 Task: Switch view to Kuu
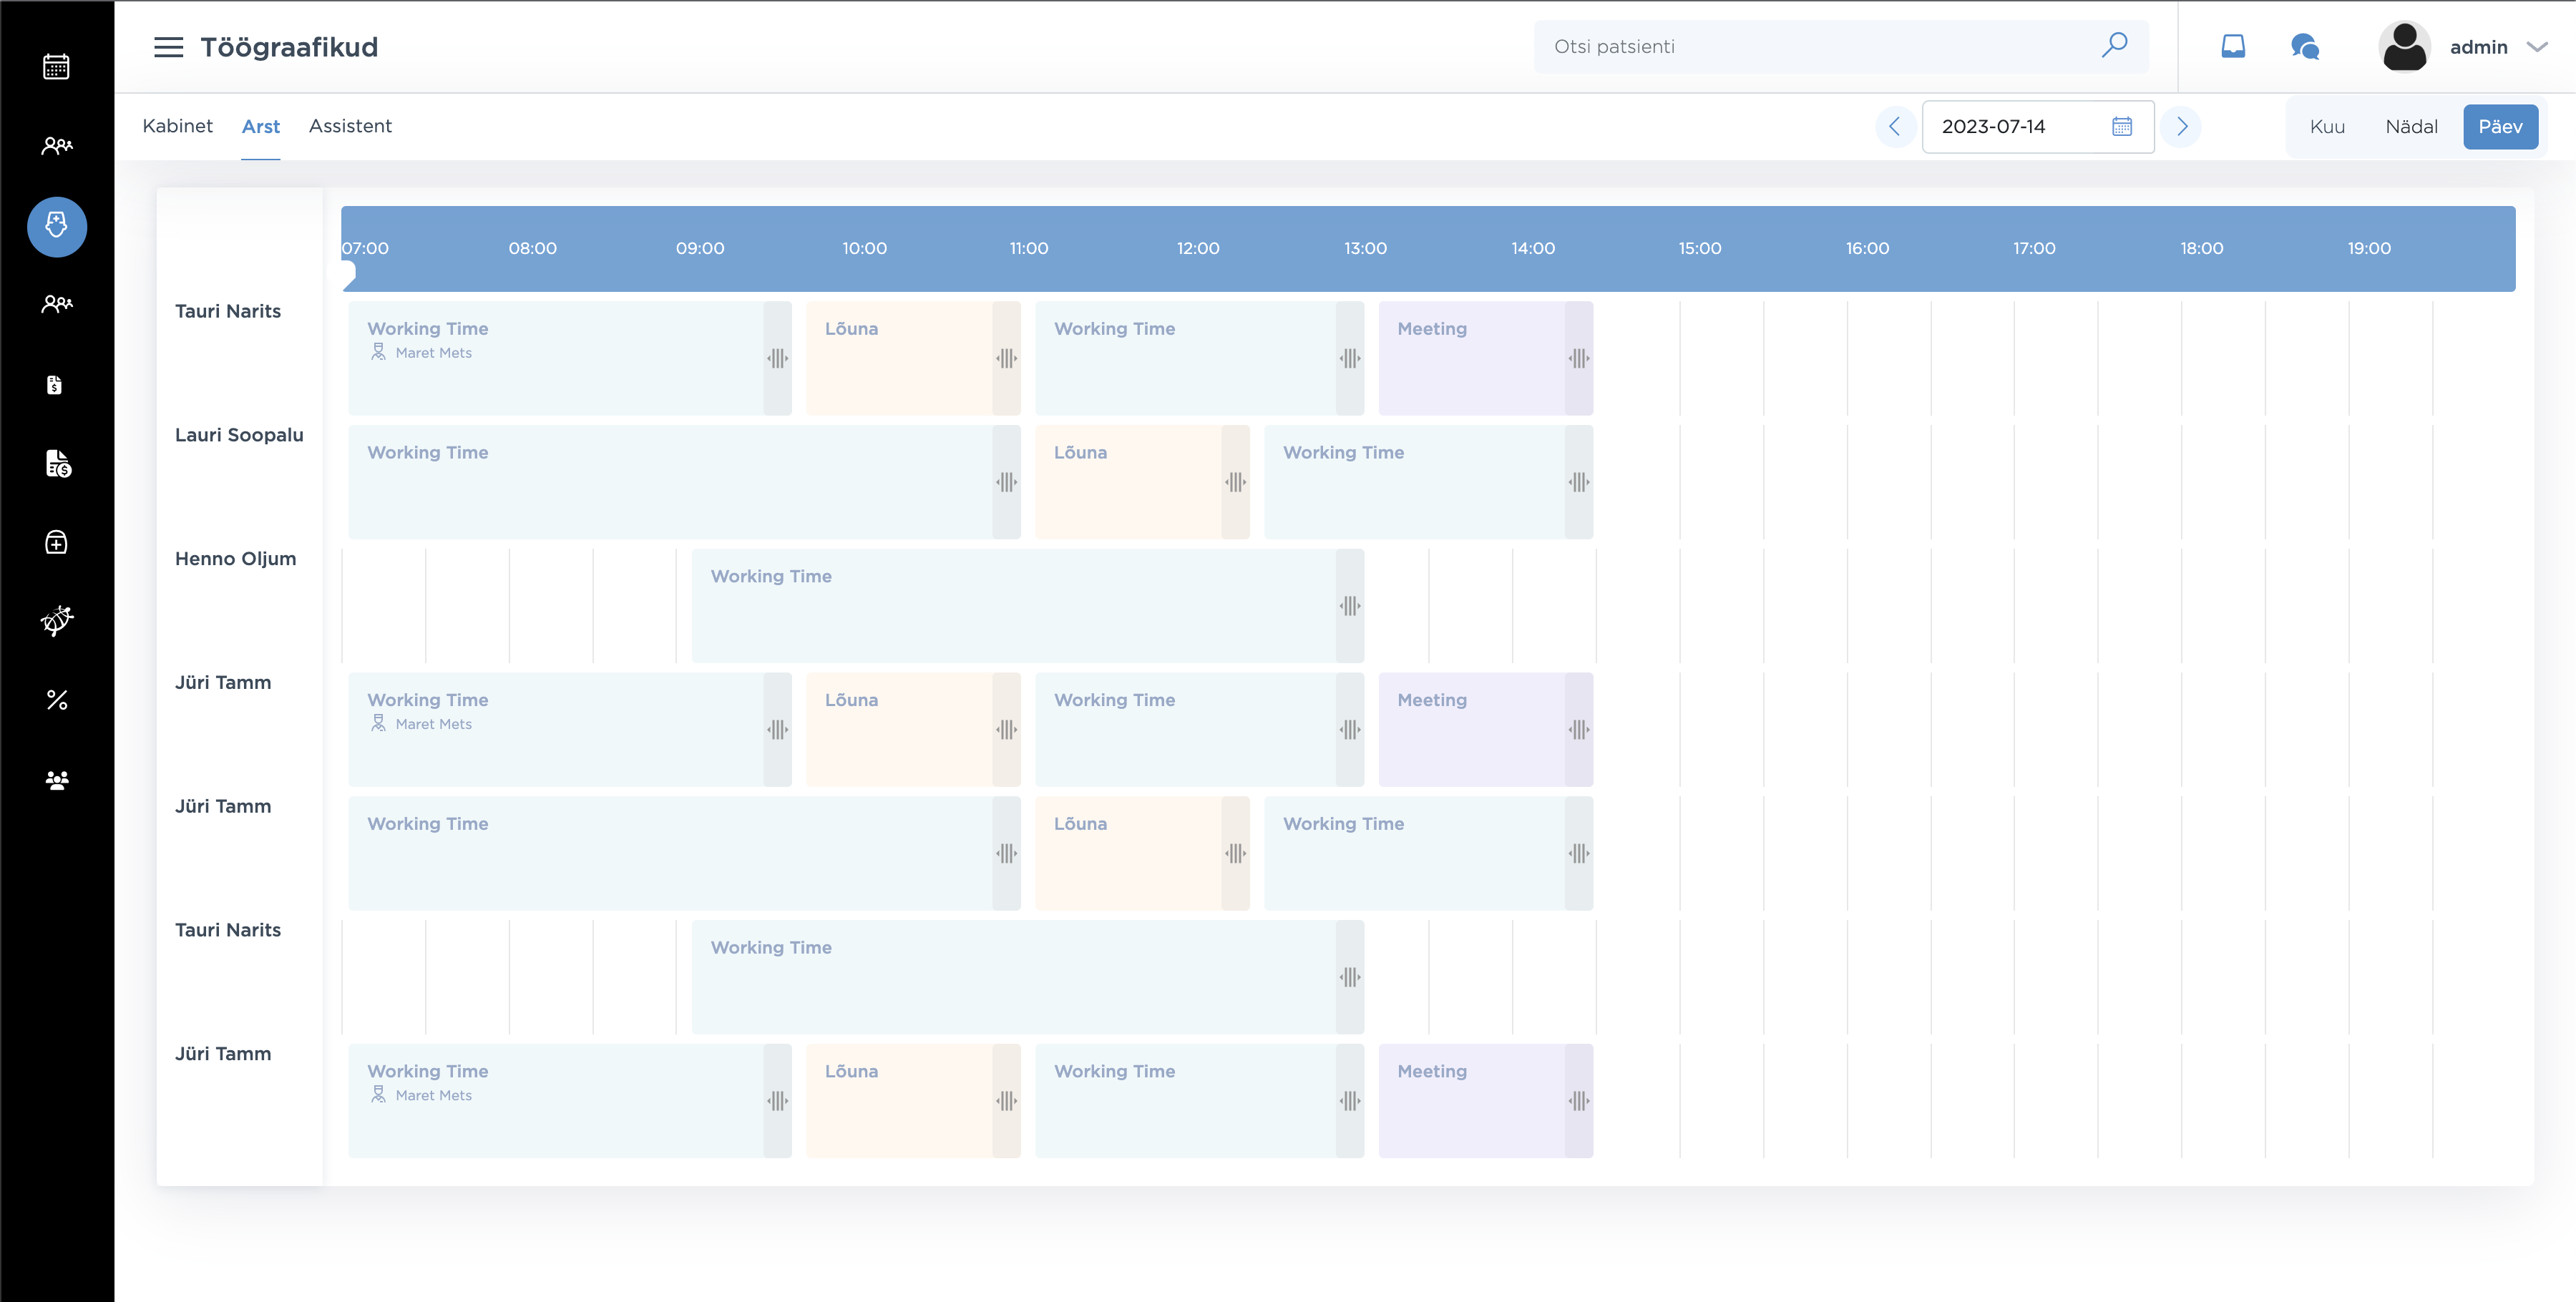tap(2327, 127)
